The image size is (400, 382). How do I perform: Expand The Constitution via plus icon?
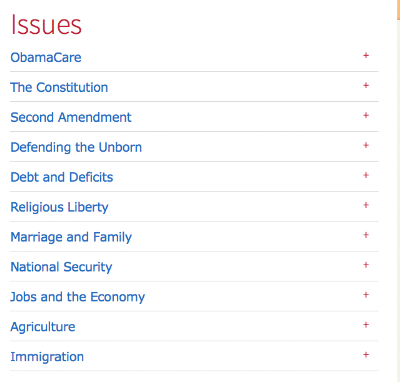pyautogui.click(x=366, y=85)
